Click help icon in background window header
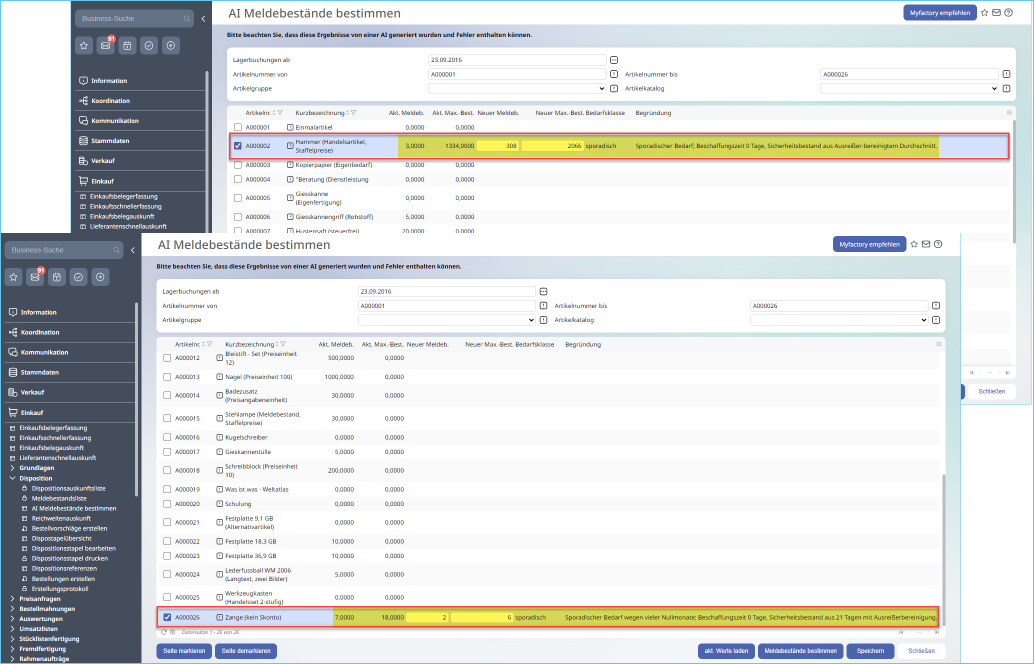1034x664 pixels. 1008,13
